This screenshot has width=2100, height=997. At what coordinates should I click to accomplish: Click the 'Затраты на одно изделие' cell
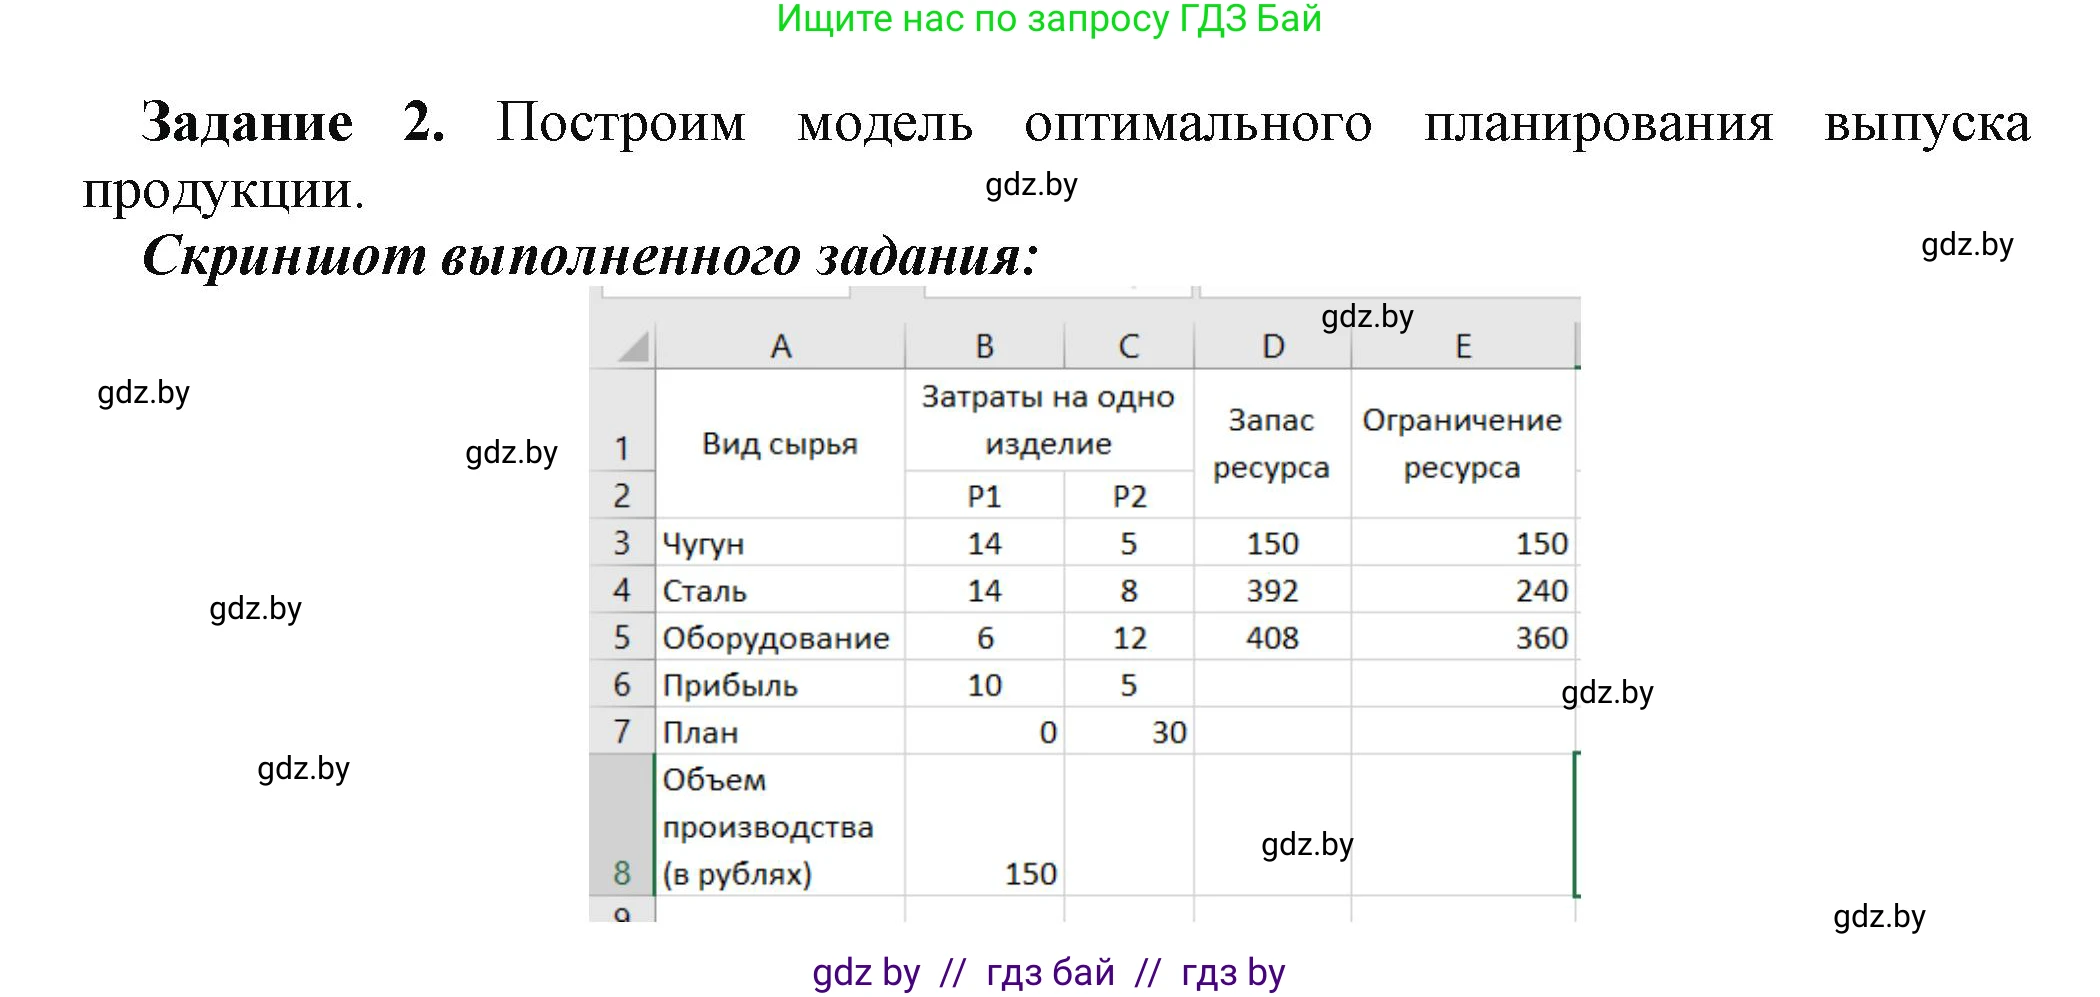click(1049, 420)
